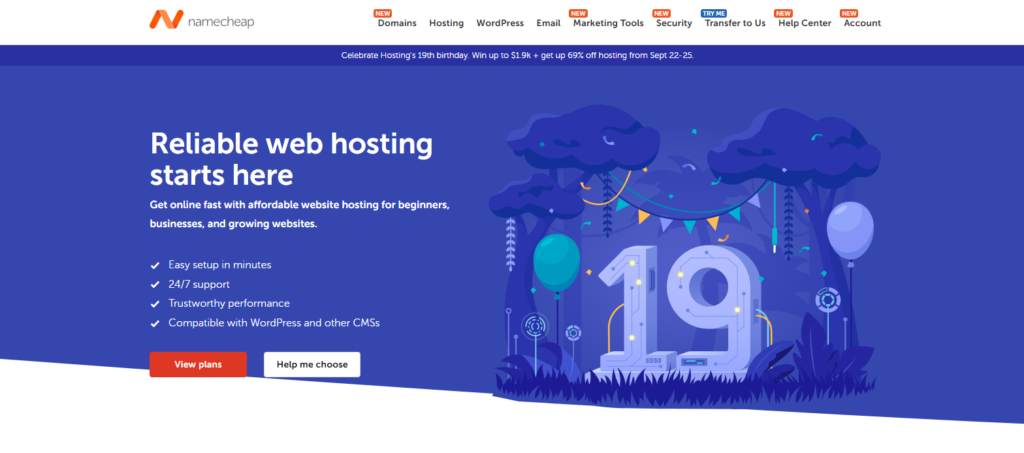
Task: Click the 'Get online fast' description paragraph
Action: click(300, 214)
